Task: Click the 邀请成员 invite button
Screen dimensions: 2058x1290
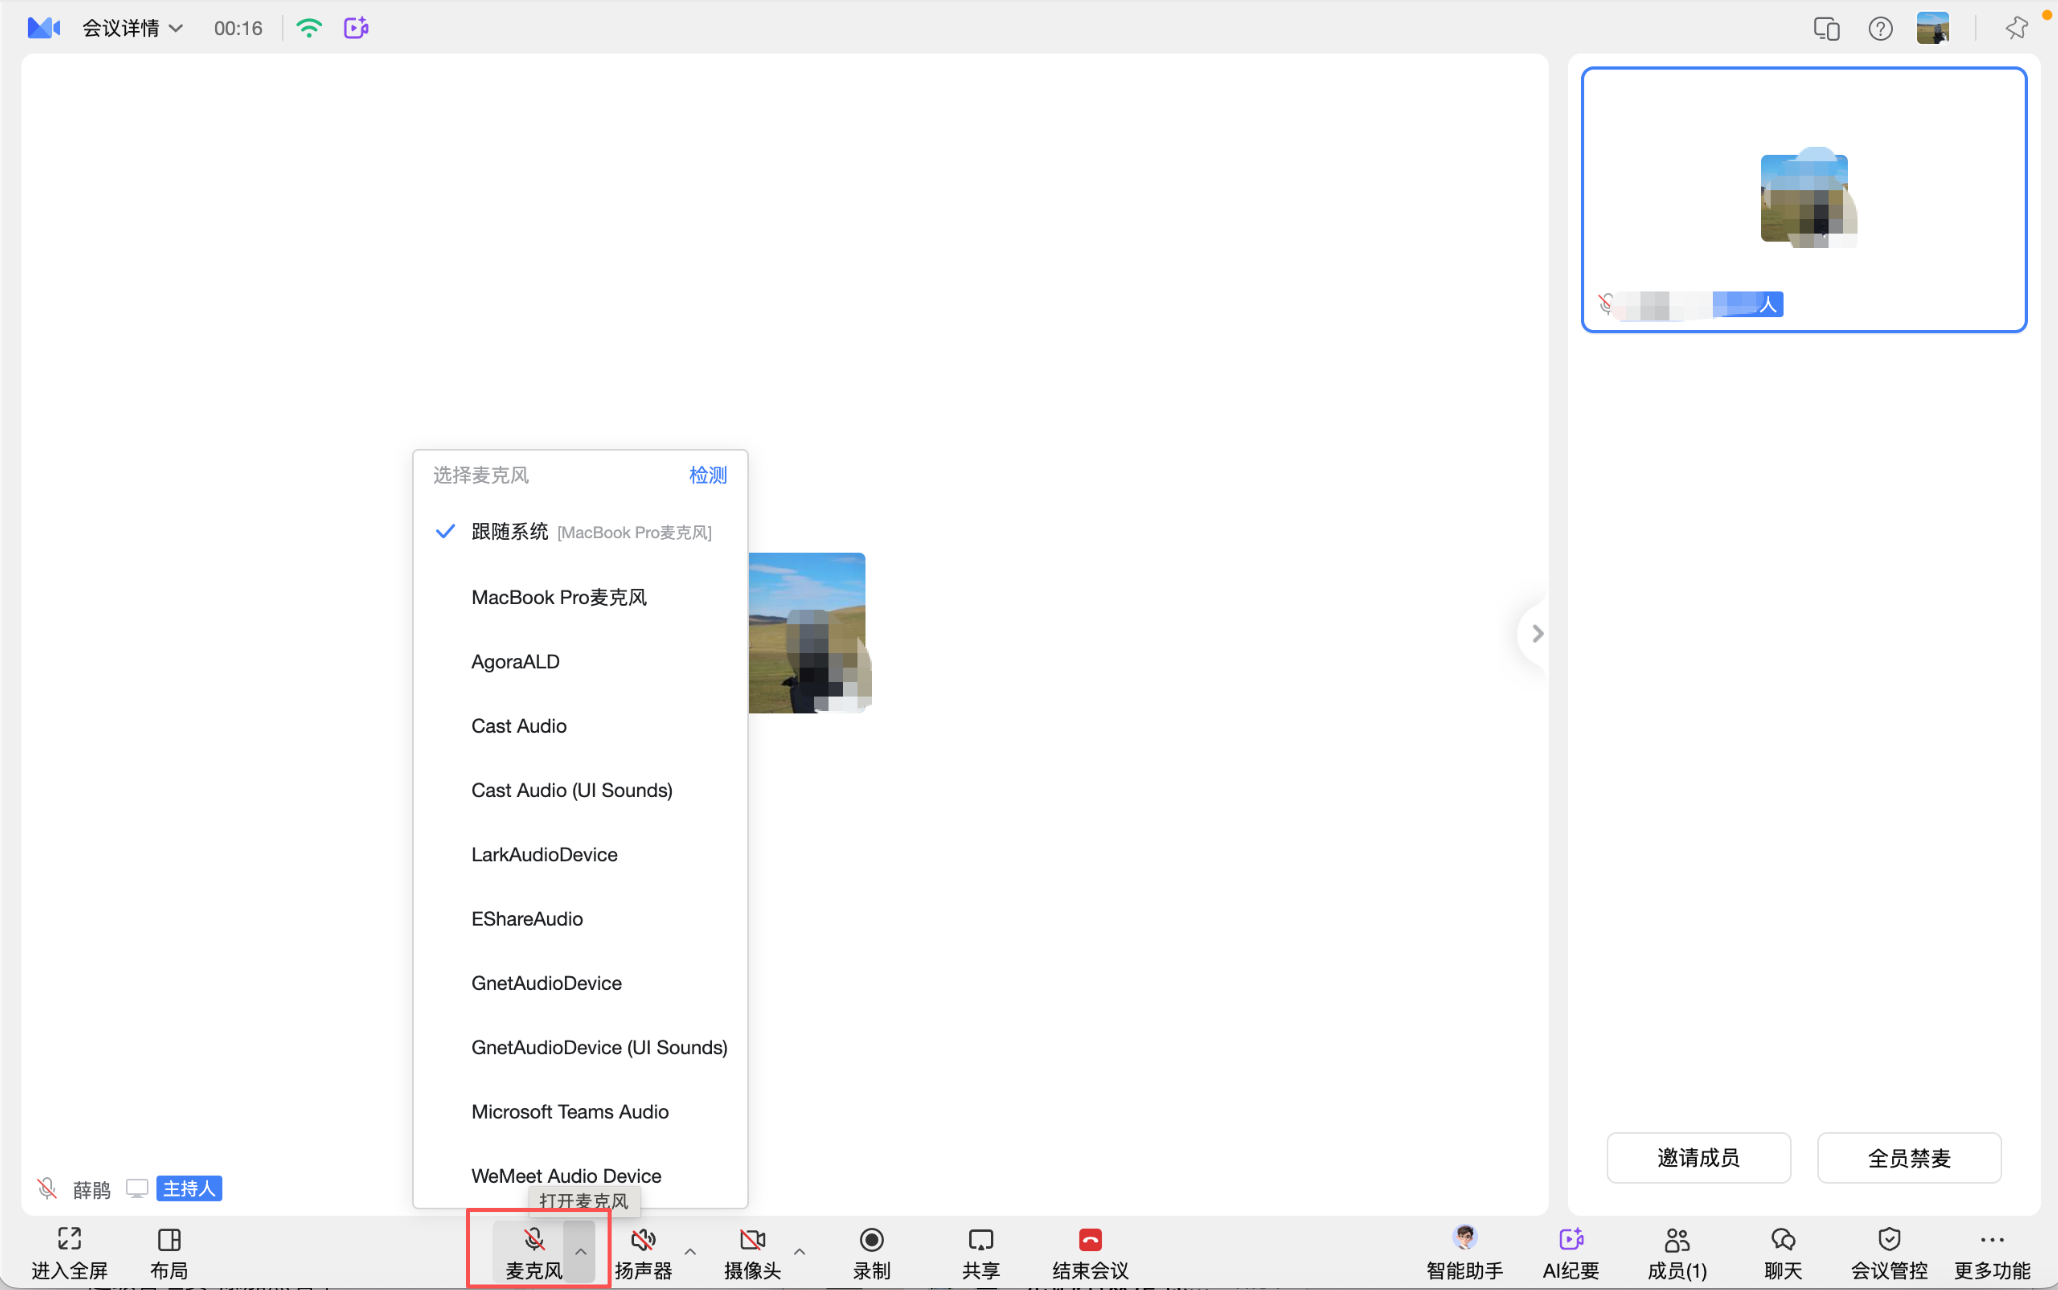Action: tap(1698, 1158)
